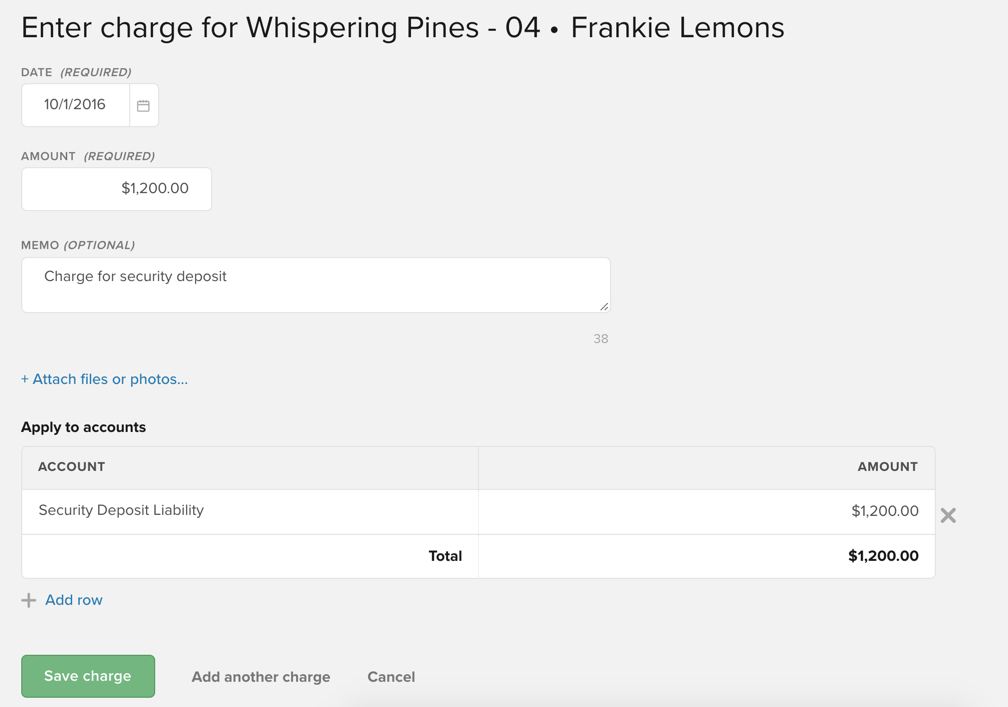The height and width of the screenshot is (707, 1008).
Task: Cancel entering the charge
Action: coord(391,677)
